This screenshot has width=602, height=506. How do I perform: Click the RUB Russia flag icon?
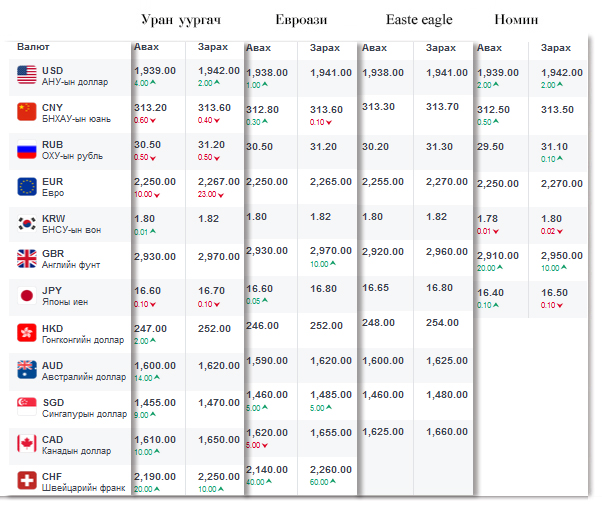point(27,149)
